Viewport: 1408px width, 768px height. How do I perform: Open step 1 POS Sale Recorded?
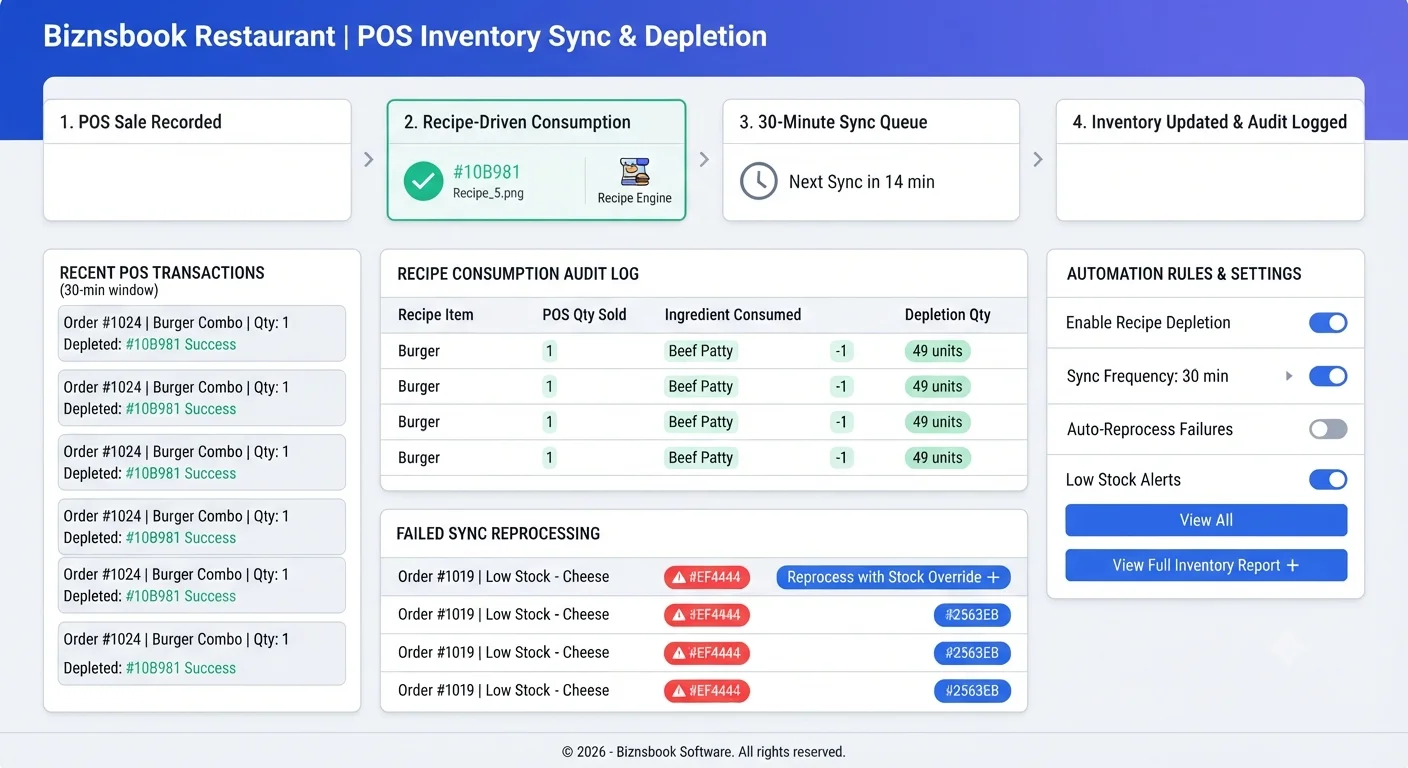(197, 160)
